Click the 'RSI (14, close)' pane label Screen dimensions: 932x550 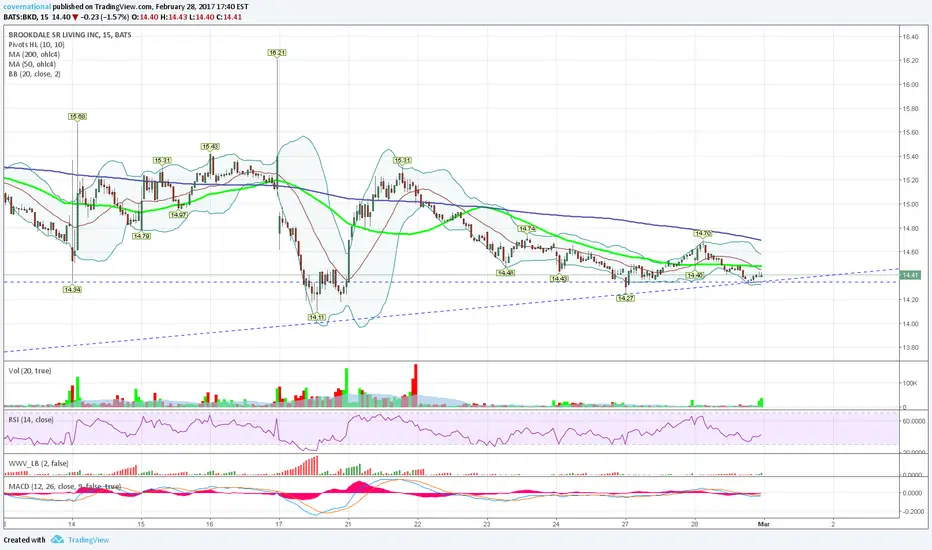tap(31, 420)
